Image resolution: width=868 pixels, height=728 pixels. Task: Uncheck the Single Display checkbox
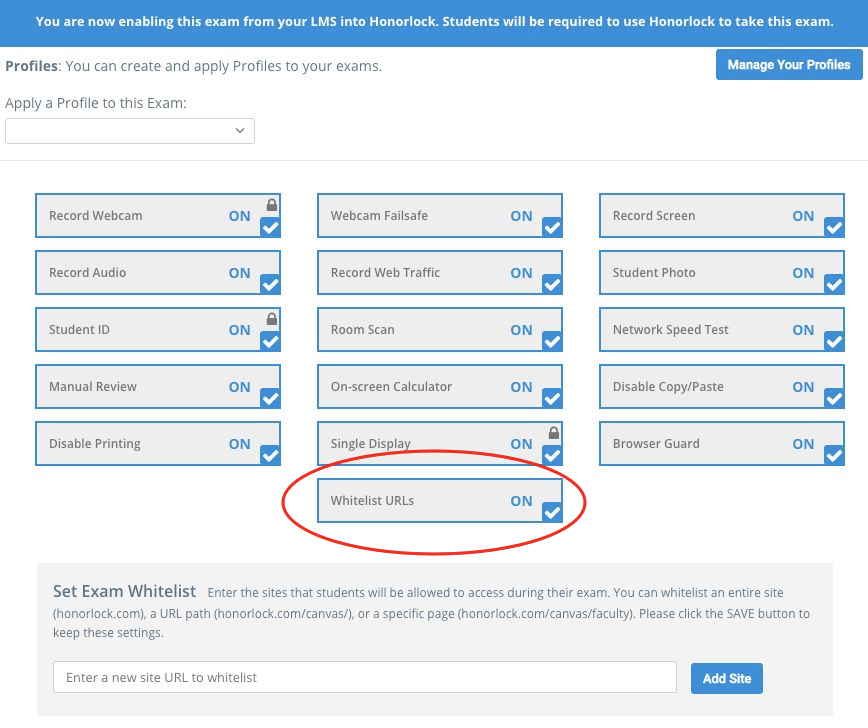pyautogui.click(x=552, y=455)
